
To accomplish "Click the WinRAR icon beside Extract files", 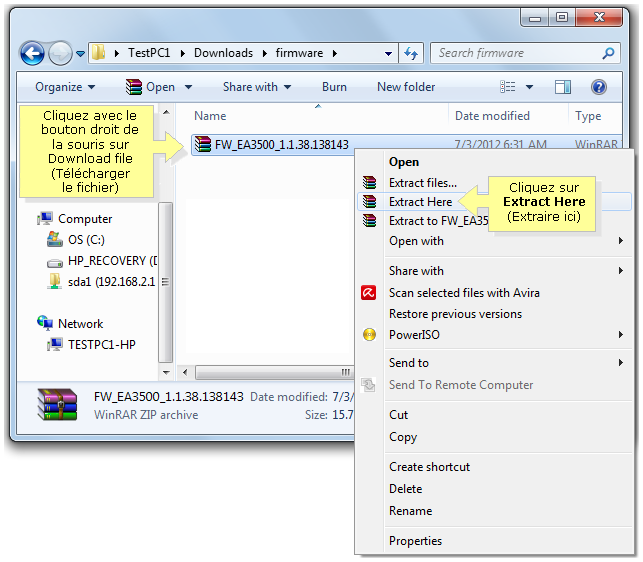I will click(370, 183).
